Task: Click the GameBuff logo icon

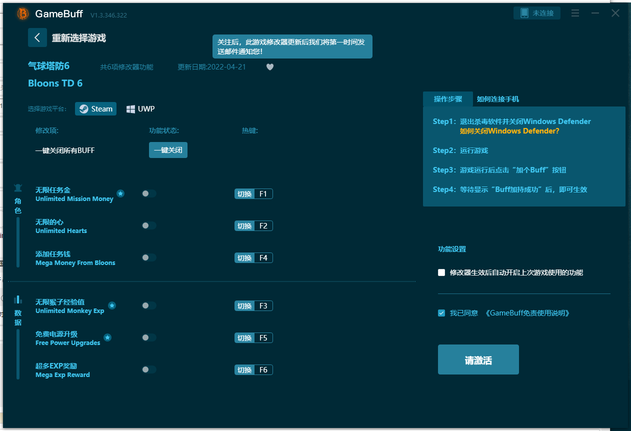Action: (x=23, y=14)
